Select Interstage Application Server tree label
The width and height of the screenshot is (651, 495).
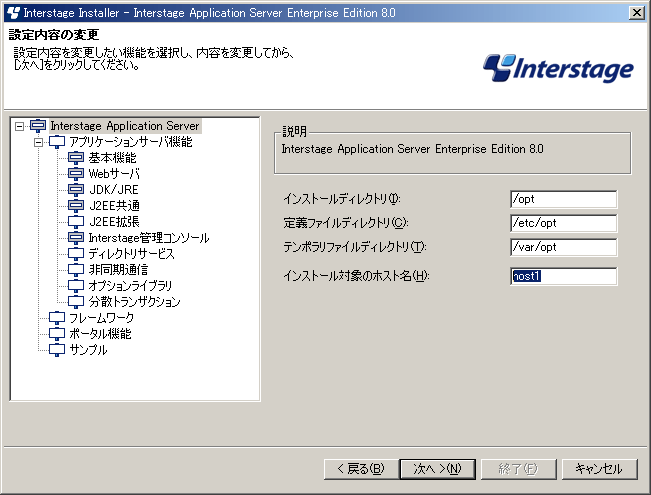coord(125,126)
